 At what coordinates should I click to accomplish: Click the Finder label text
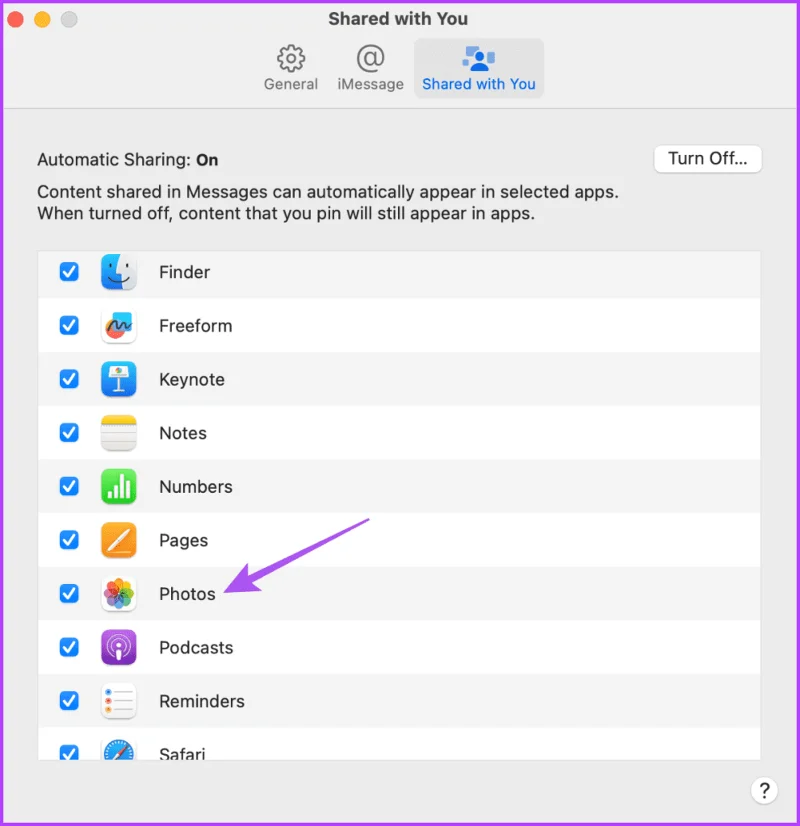(184, 272)
